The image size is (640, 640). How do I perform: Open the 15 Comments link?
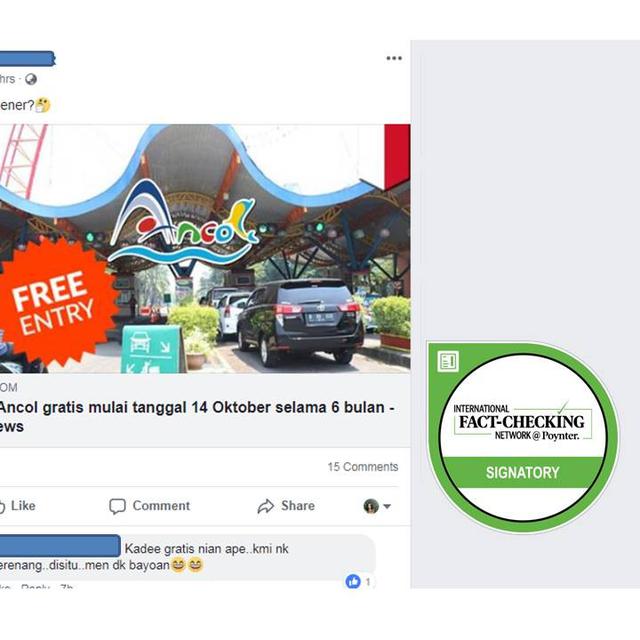pyautogui.click(x=363, y=467)
